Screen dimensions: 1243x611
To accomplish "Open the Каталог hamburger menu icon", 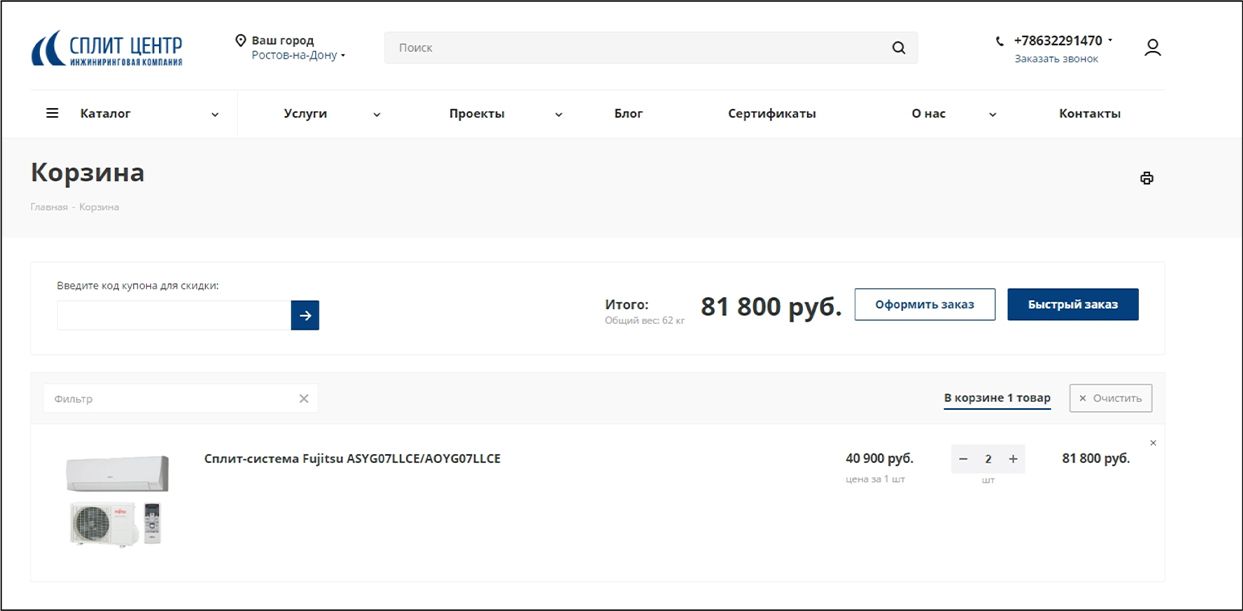I will point(52,114).
